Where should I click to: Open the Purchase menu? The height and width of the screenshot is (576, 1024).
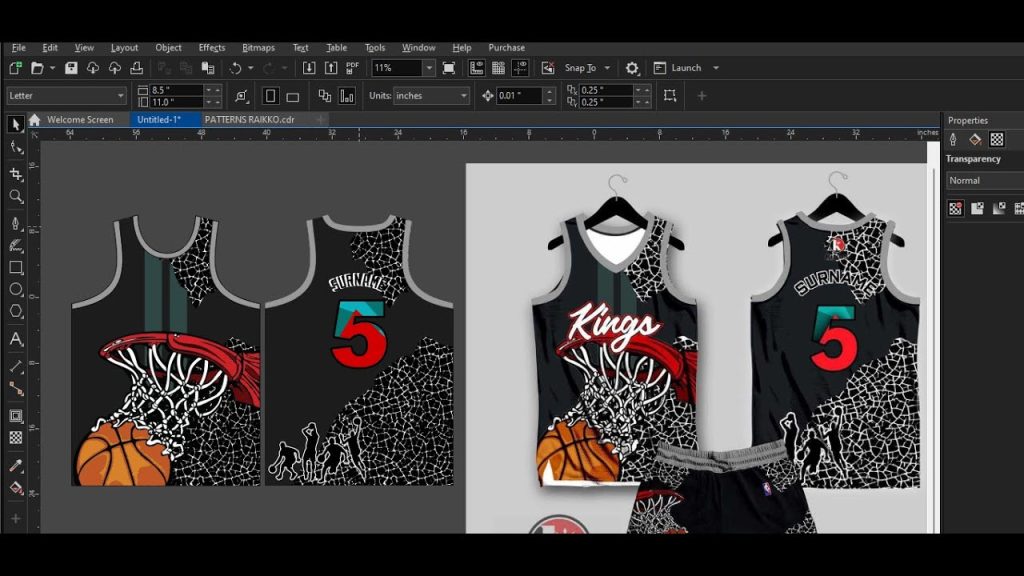(506, 48)
